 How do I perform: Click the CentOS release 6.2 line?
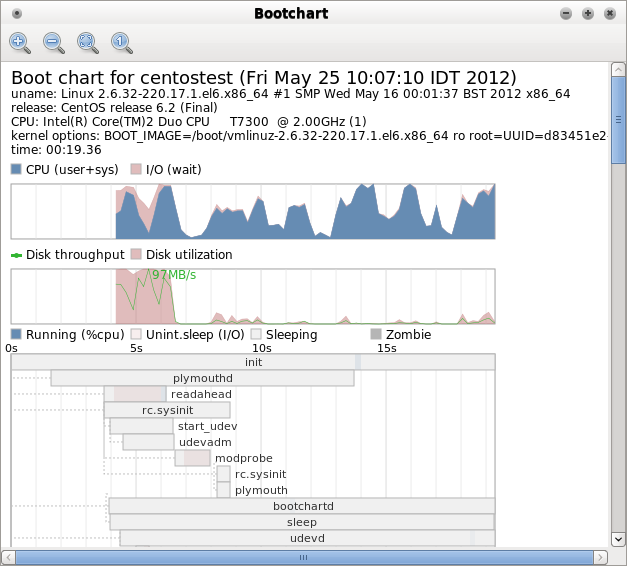pyautogui.click(x=114, y=108)
